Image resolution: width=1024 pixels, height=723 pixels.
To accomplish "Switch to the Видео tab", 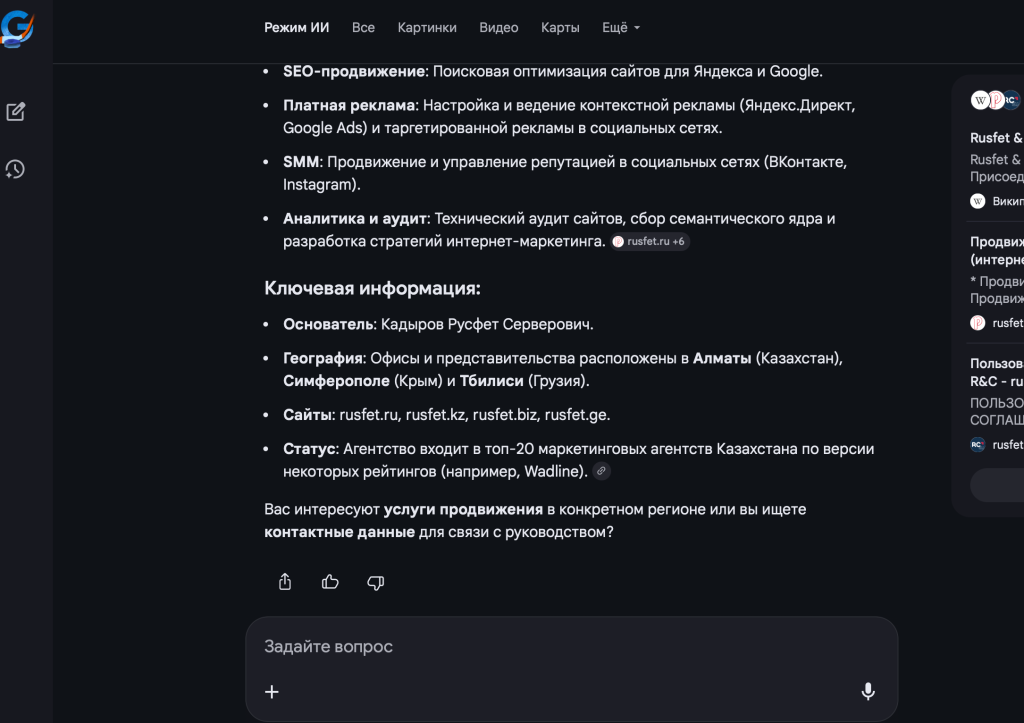I will click(499, 27).
